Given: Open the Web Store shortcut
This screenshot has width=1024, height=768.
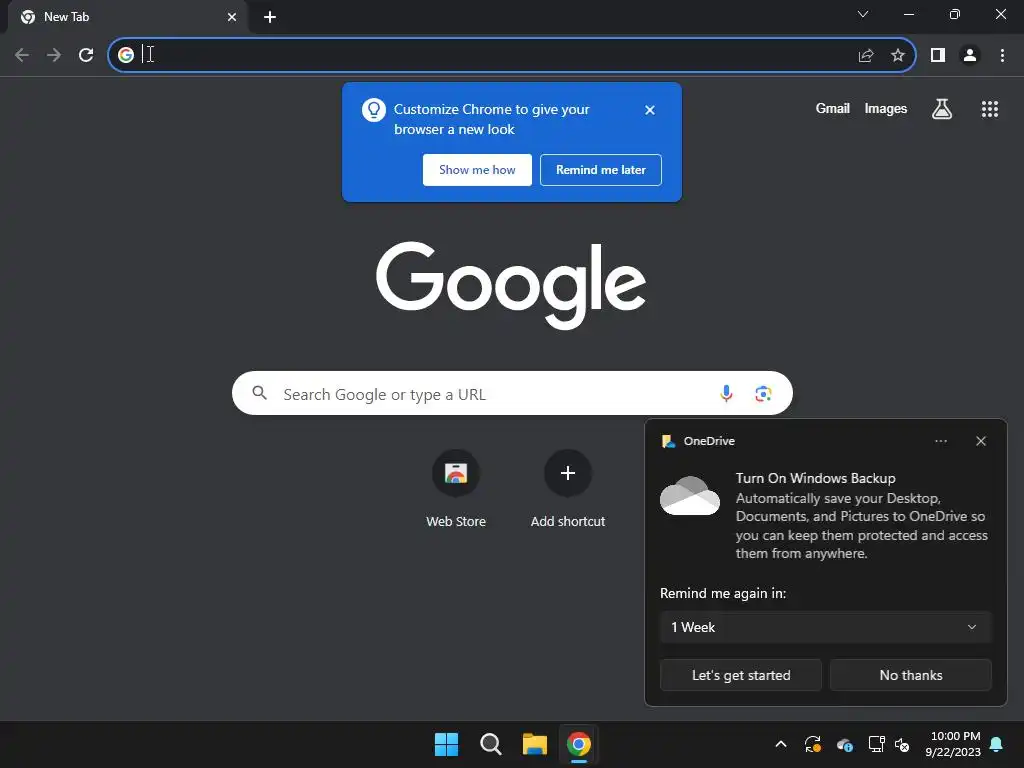Looking at the screenshot, I should (x=456, y=488).
